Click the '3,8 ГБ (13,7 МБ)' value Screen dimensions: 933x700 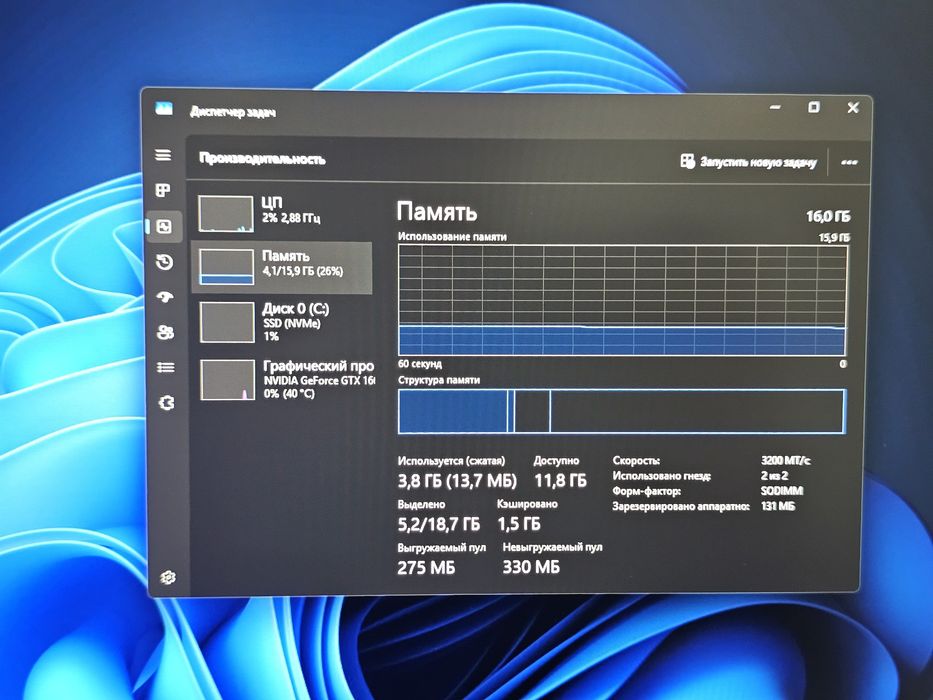tap(457, 480)
